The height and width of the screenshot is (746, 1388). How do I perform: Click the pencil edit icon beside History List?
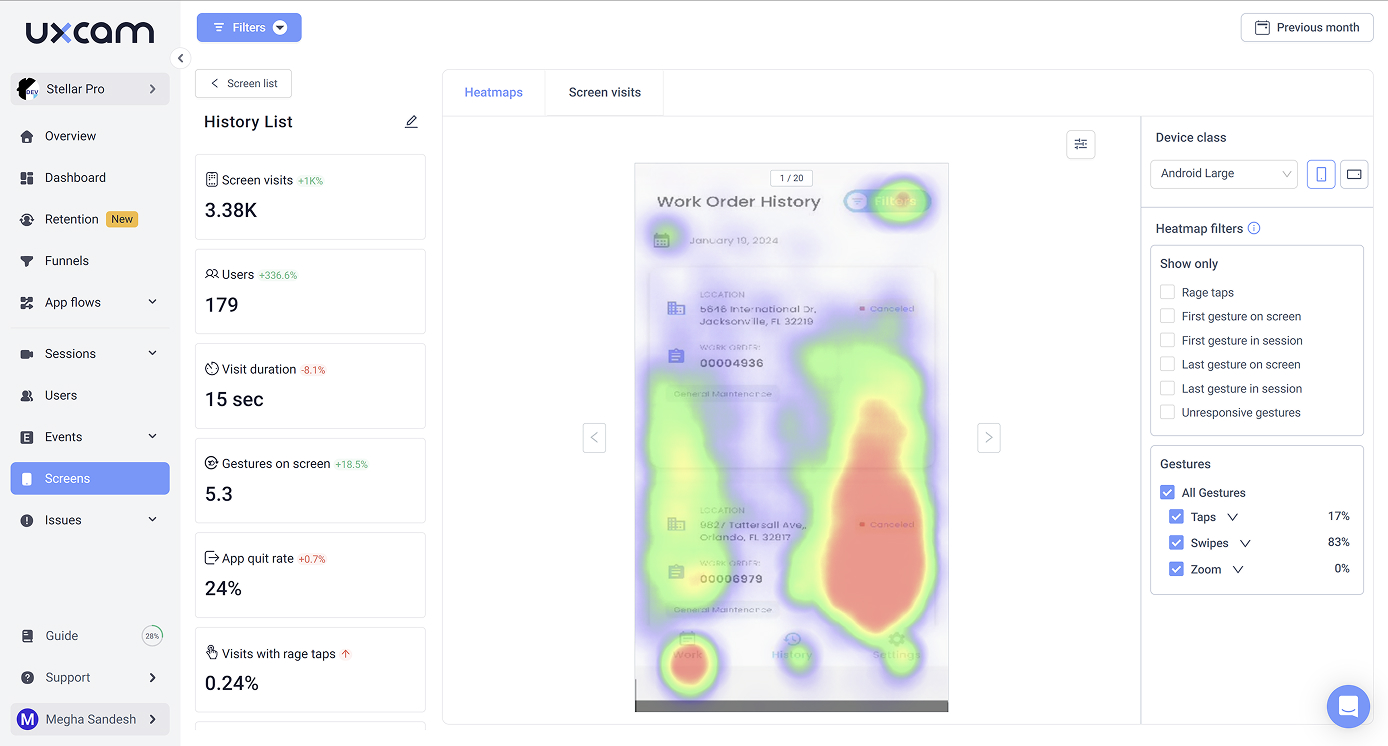(x=411, y=122)
